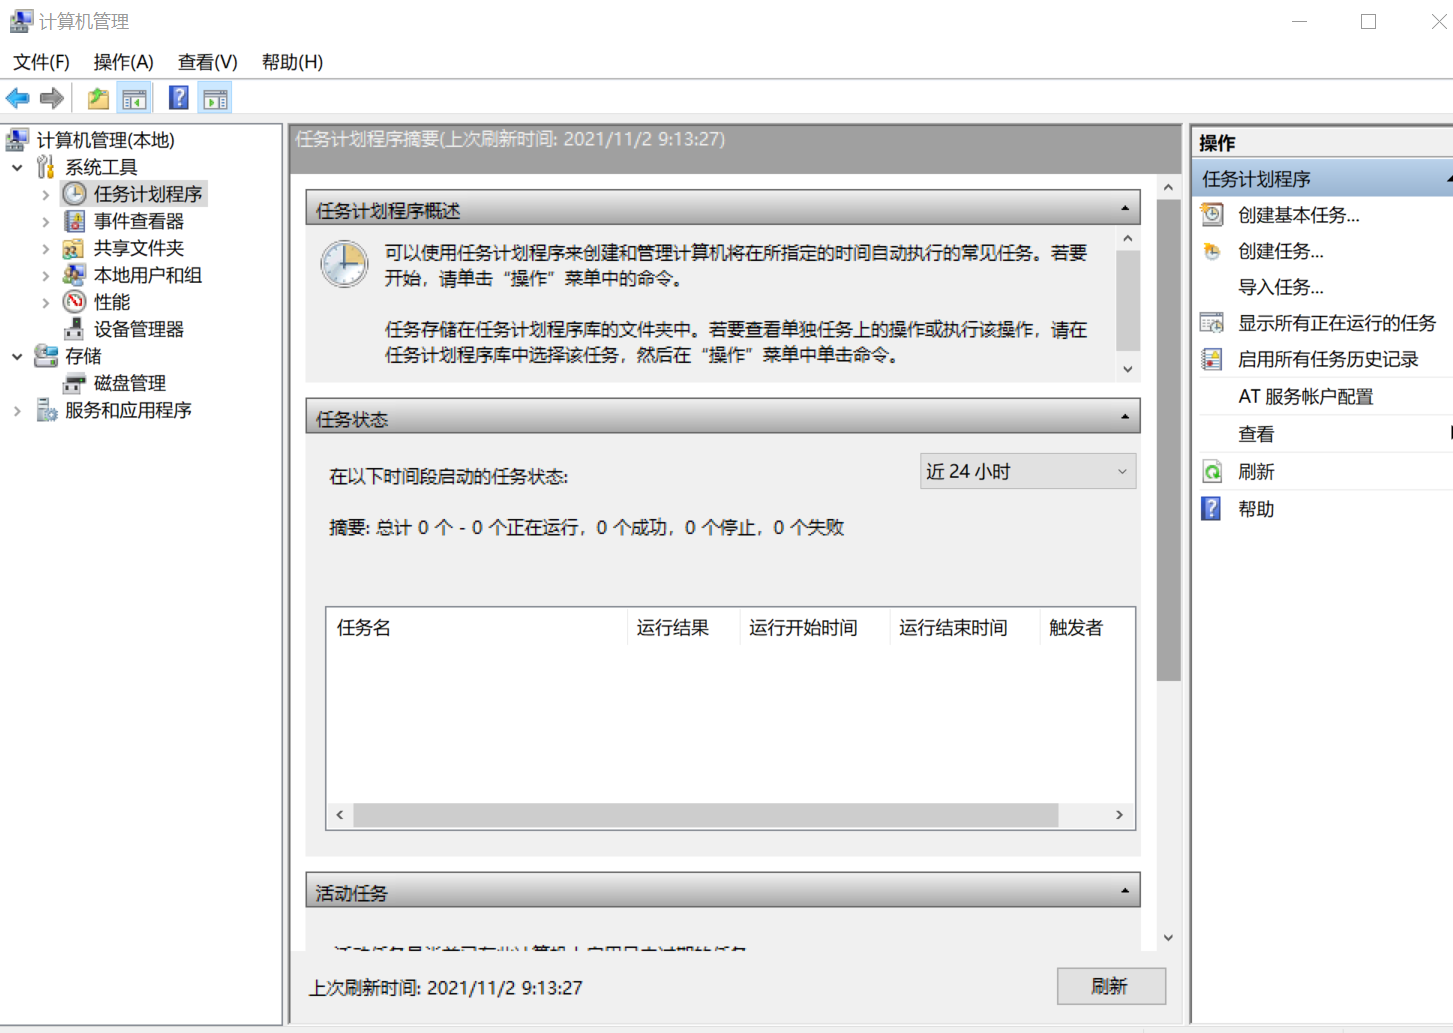The image size is (1453, 1033).
Task: Click the 共享文件夹 icon
Action: pos(73,248)
